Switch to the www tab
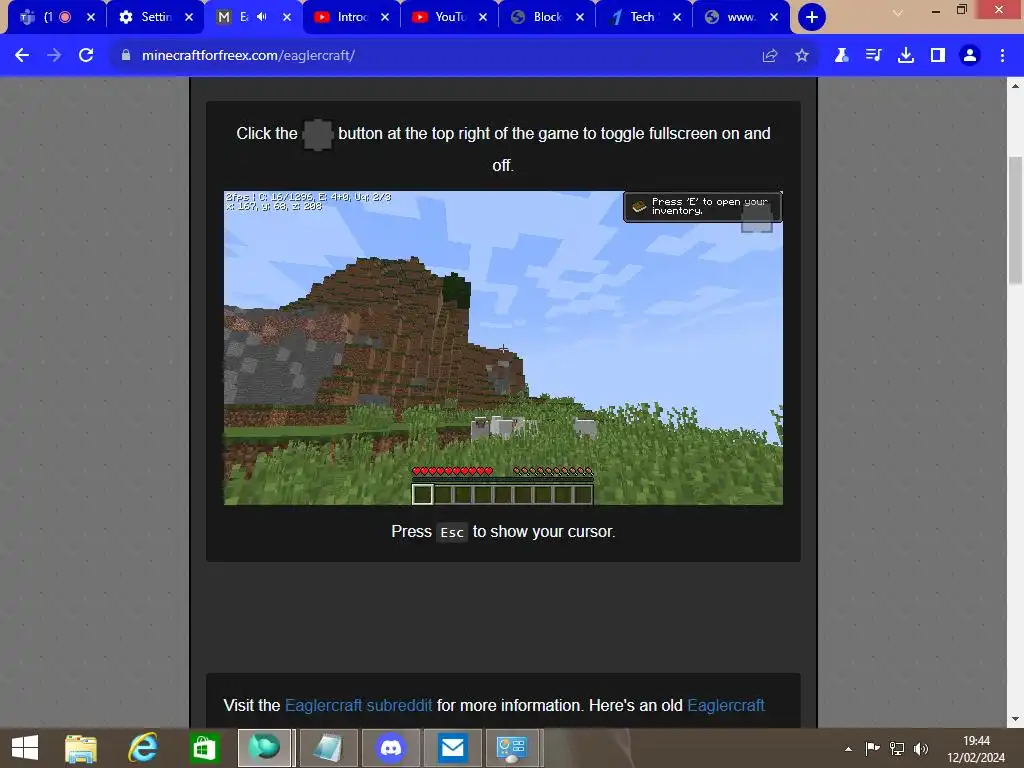This screenshot has width=1024, height=768. 740,17
